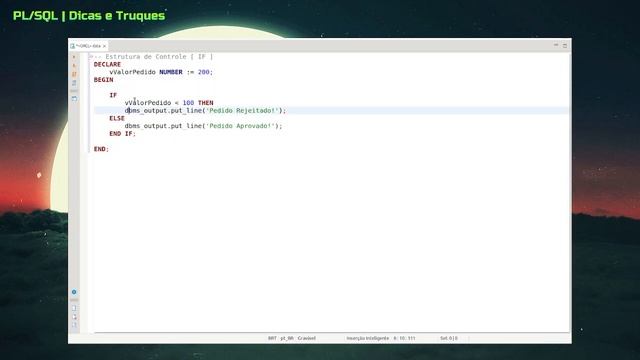The height and width of the screenshot is (360, 640).
Task: Click the BEGIN keyword
Action: [x=104, y=80]
